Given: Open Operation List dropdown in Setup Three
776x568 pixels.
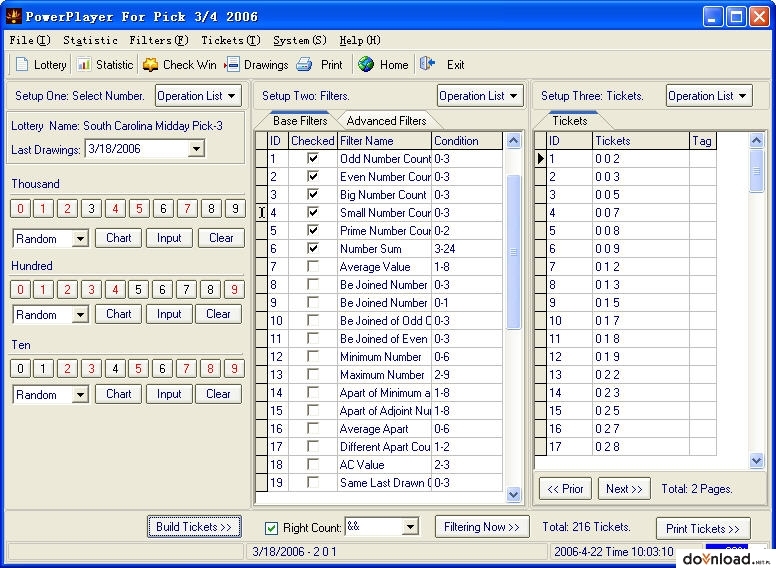Looking at the screenshot, I should [709, 96].
